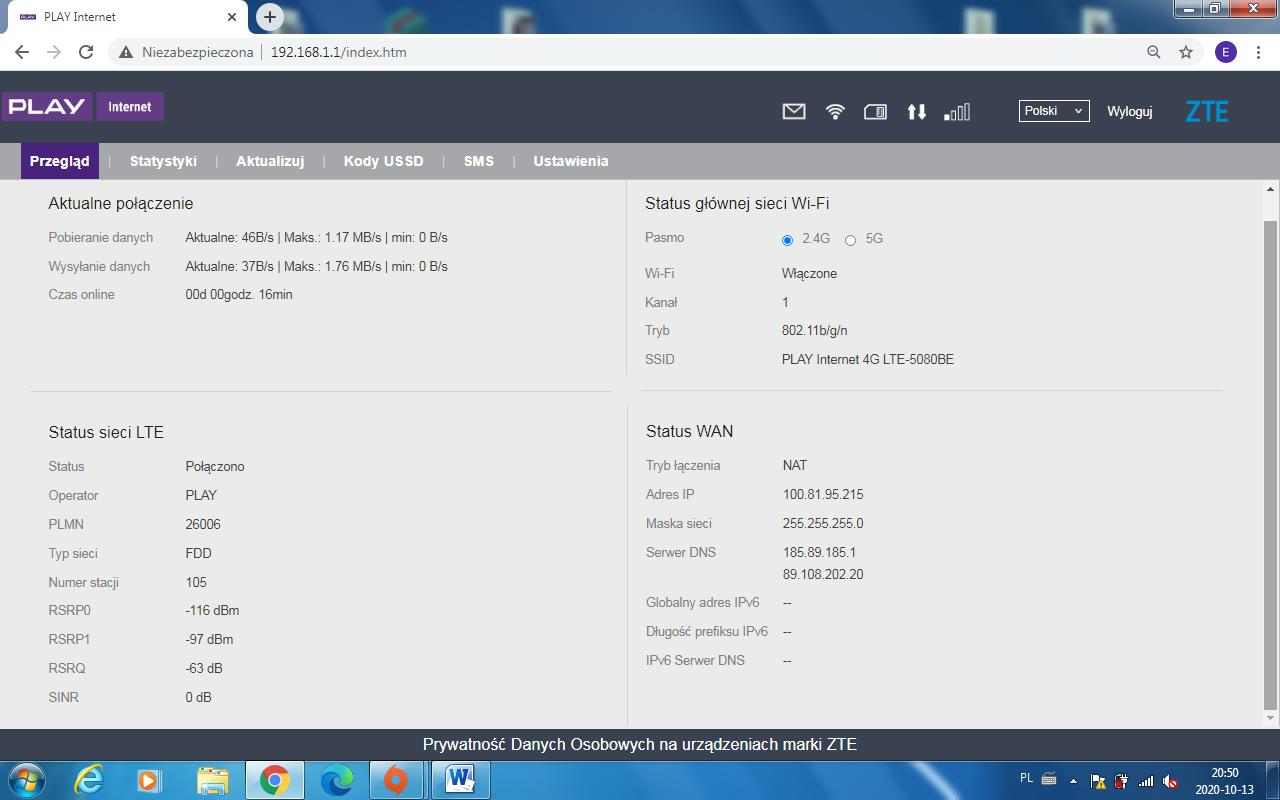
Task: Click Wyloguj to log out
Action: point(1129,111)
